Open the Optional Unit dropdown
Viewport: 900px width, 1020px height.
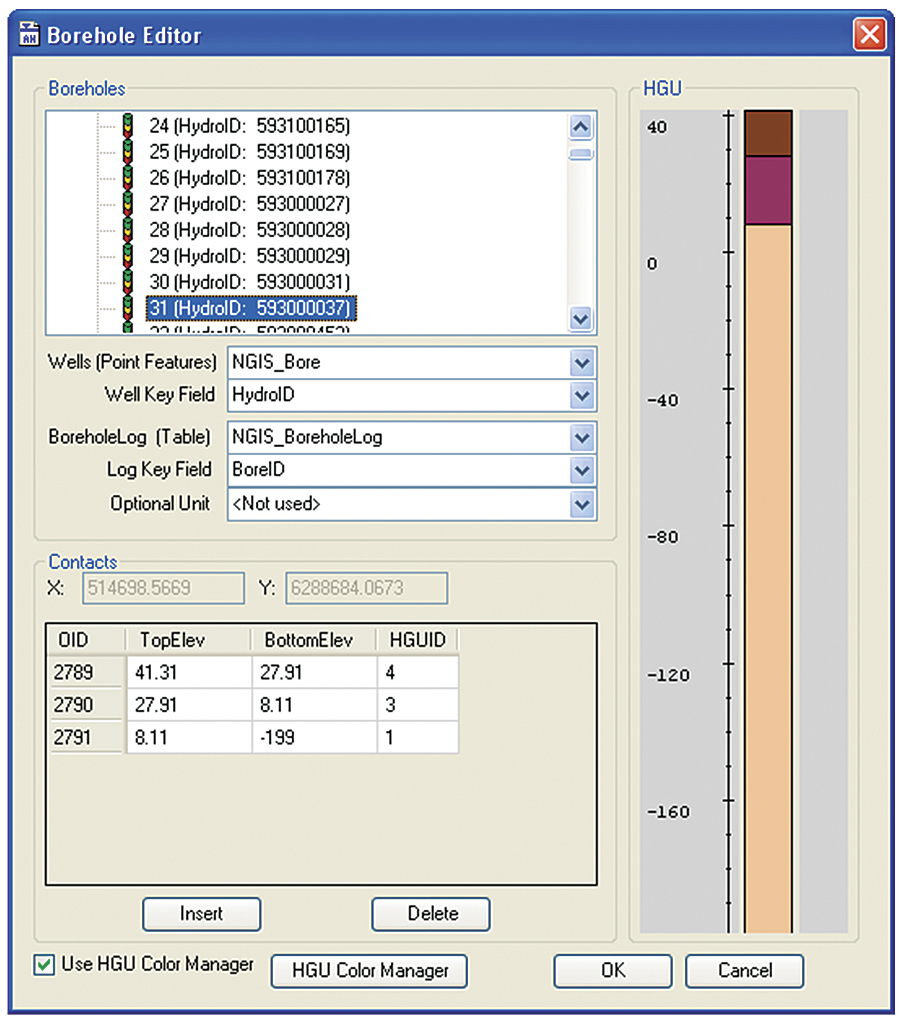pyautogui.click(x=582, y=504)
